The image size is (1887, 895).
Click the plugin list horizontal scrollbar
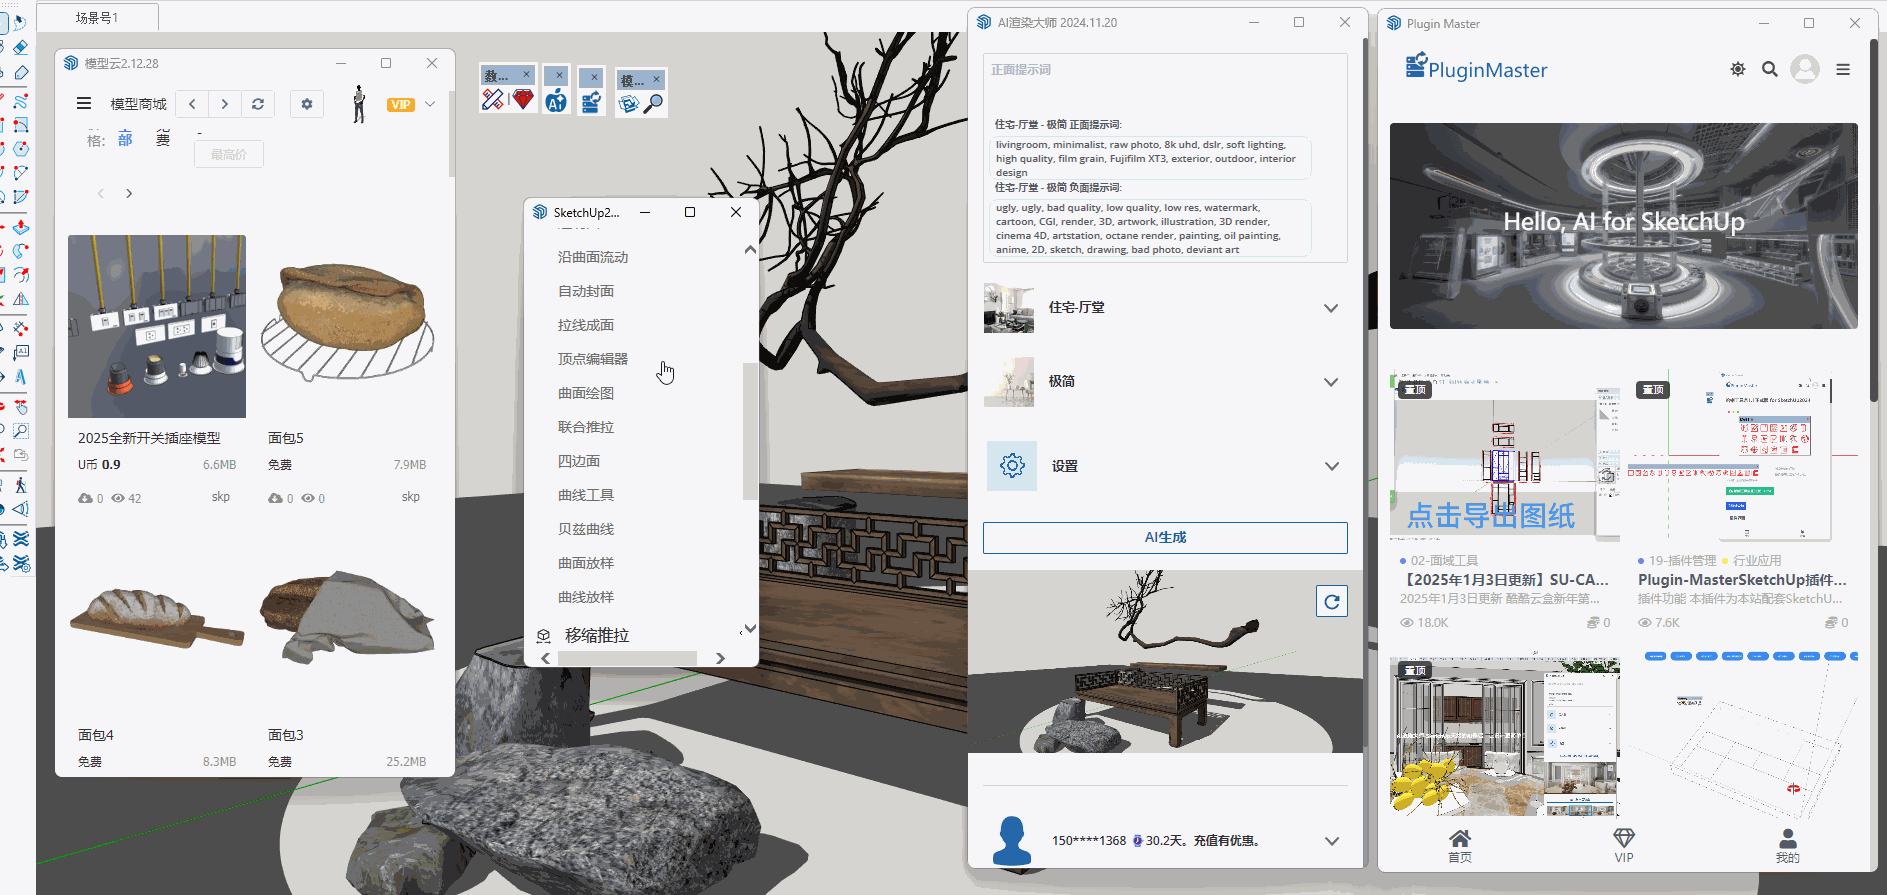627,658
